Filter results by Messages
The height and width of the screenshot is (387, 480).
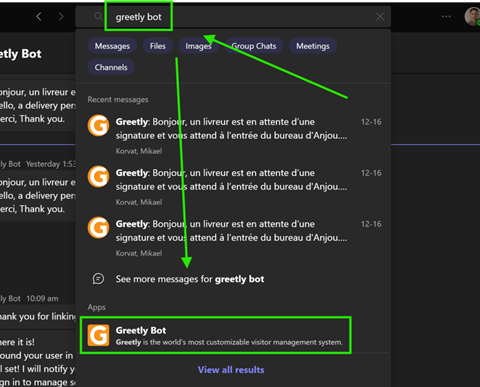click(112, 46)
